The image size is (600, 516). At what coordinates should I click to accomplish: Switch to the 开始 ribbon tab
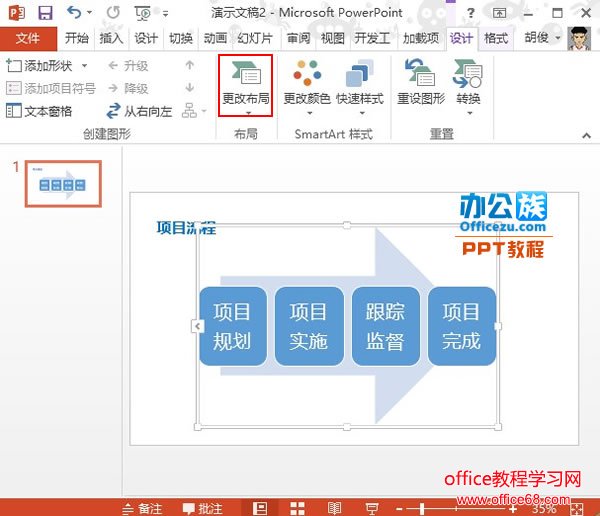click(77, 38)
